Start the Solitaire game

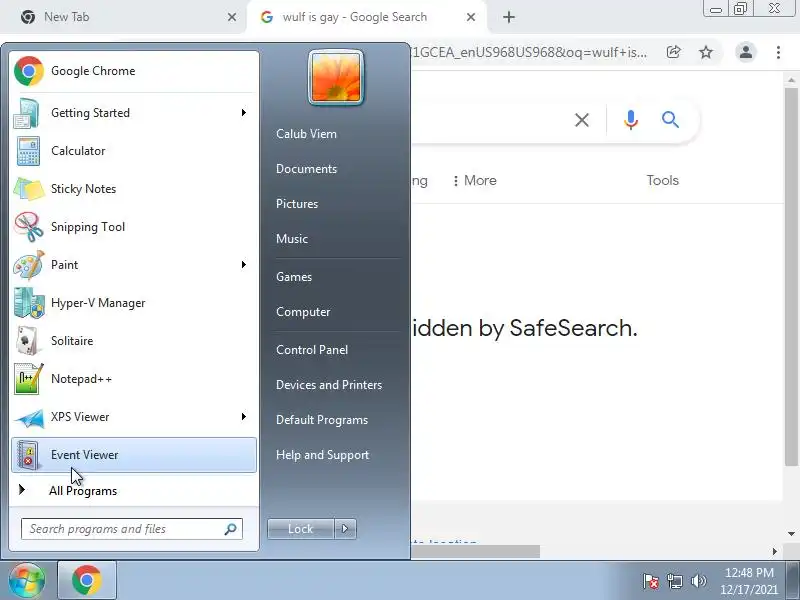[134, 341]
